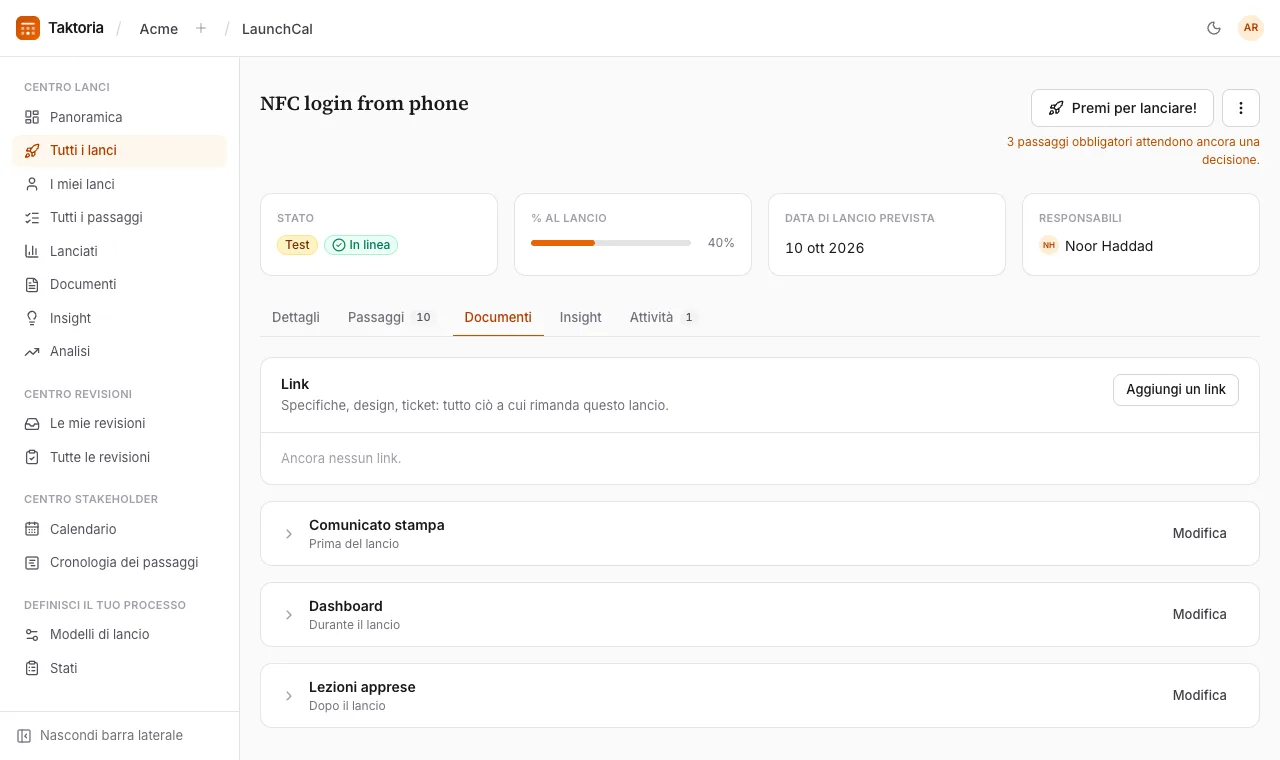Viewport: 1280px width, 760px height.
Task: Switch to the Passaggi tab
Action: (392, 317)
